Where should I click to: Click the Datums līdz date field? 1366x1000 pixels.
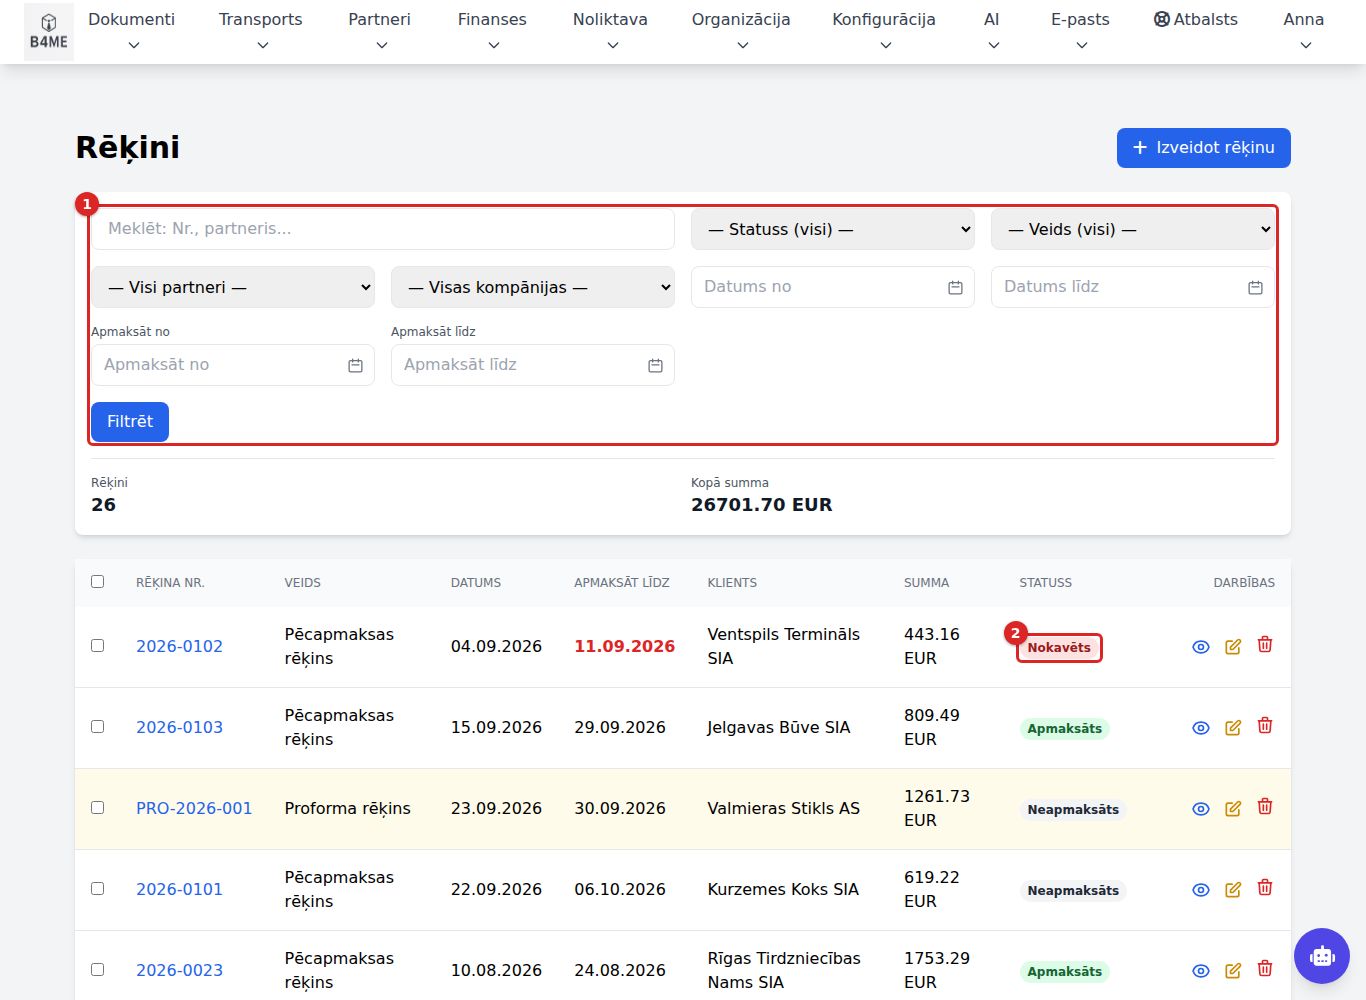click(x=1133, y=287)
